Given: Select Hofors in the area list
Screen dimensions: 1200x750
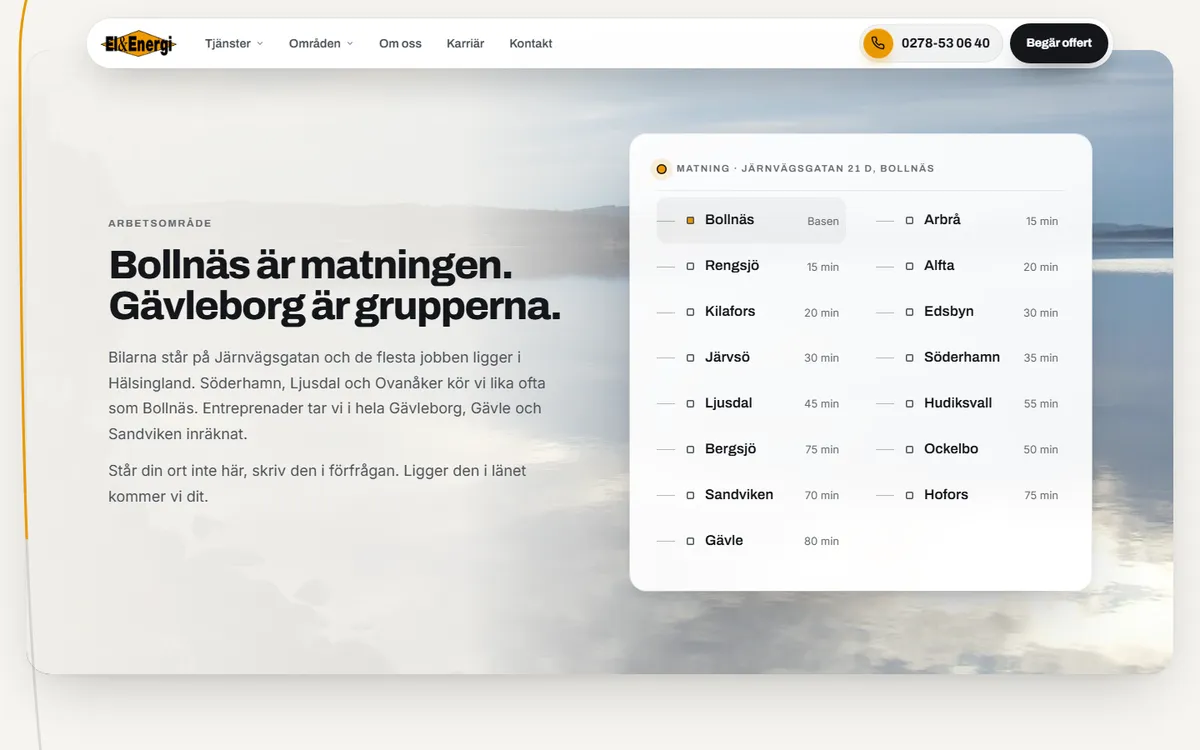Looking at the screenshot, I should [x=970, y=495].
